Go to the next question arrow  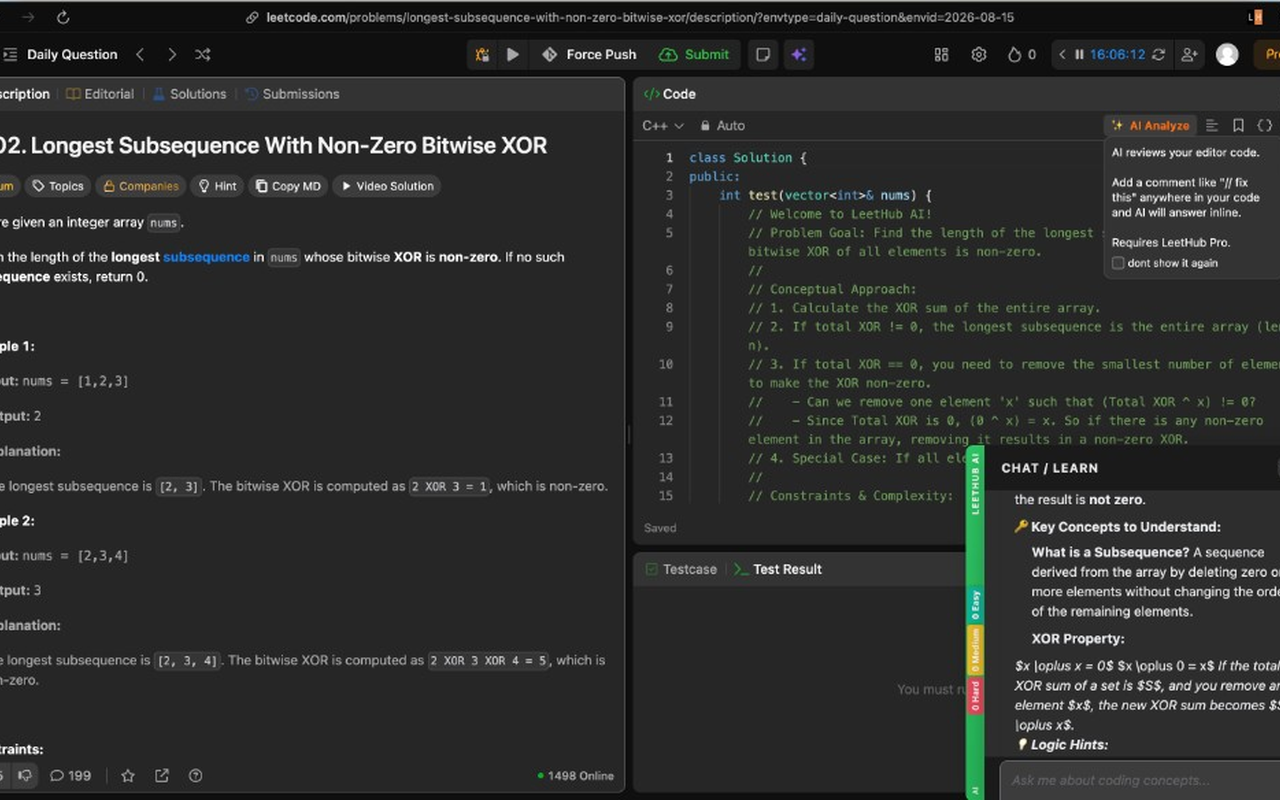[x=172, y=55]
